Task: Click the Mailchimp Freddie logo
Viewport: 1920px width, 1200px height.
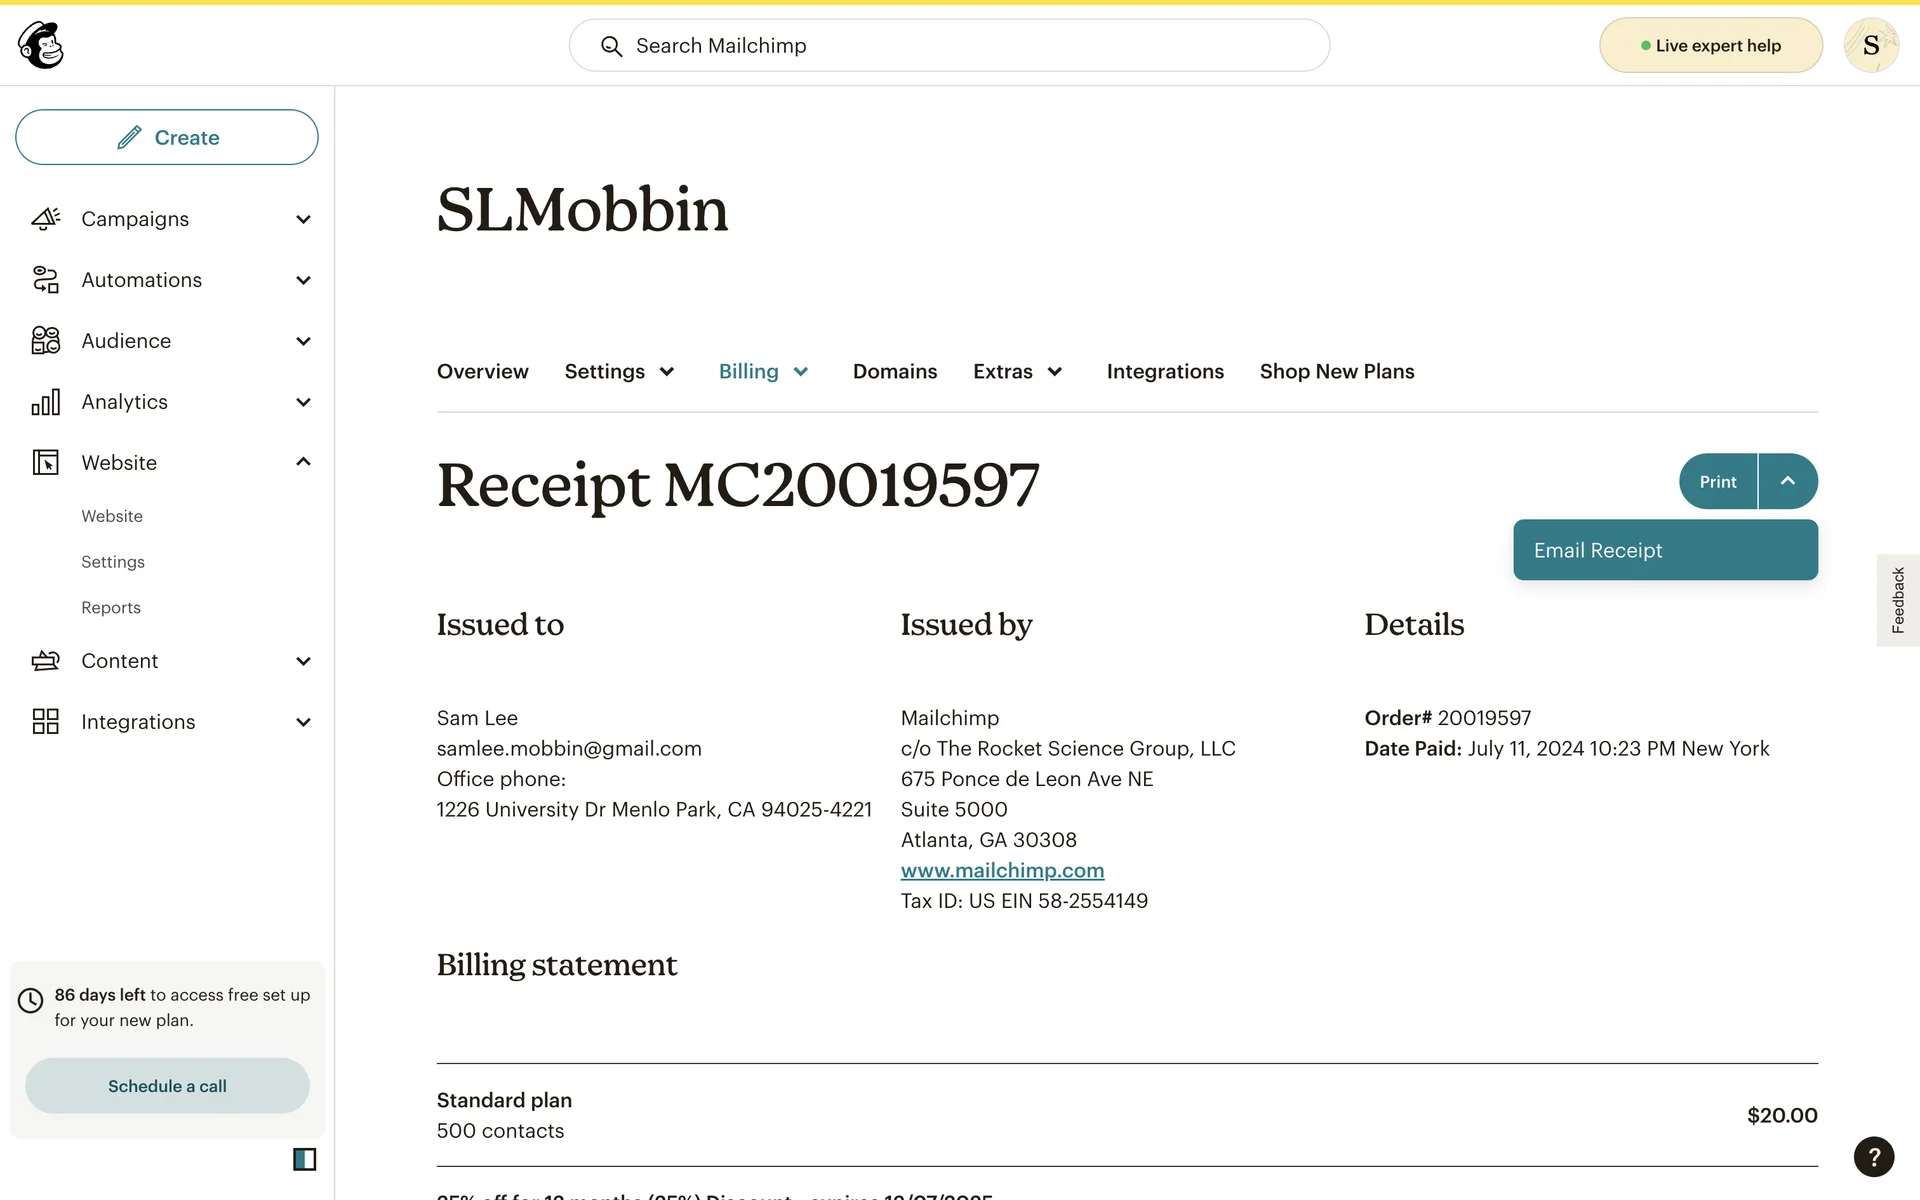Action: click(41, 45)
